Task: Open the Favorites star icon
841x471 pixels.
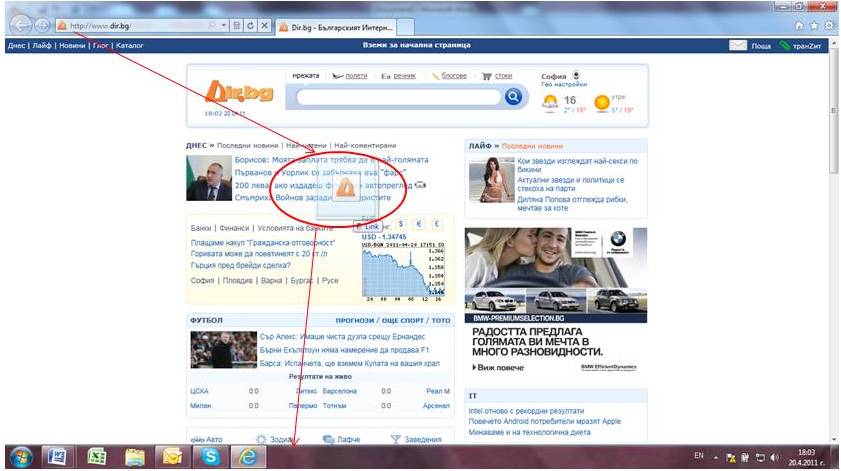Action: coord(814,25)
